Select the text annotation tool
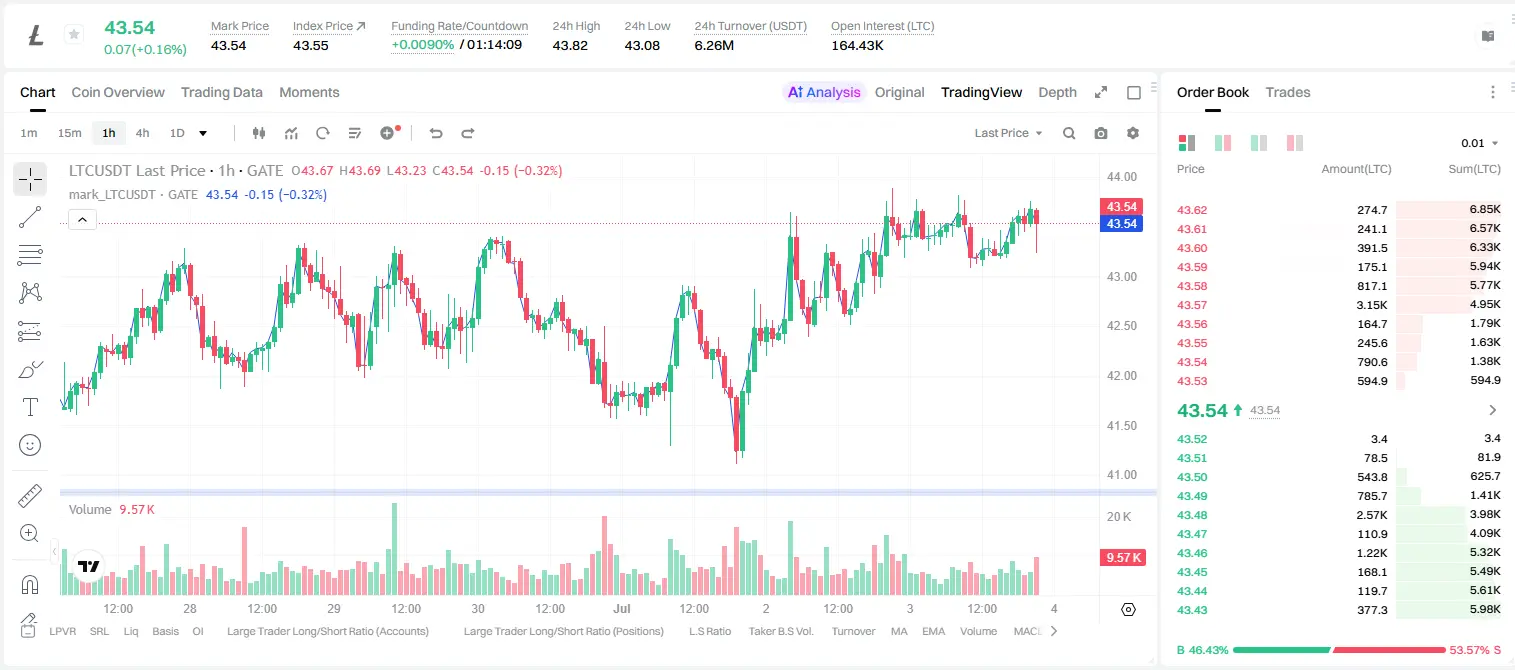1515x670 pixels. 30,407
